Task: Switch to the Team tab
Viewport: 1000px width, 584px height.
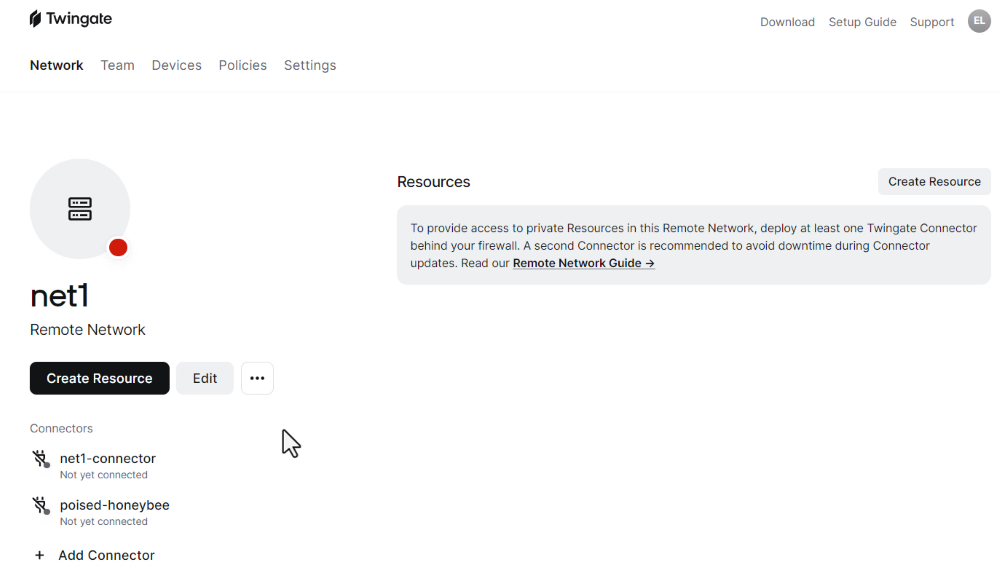Action: (x=117, y=65)
